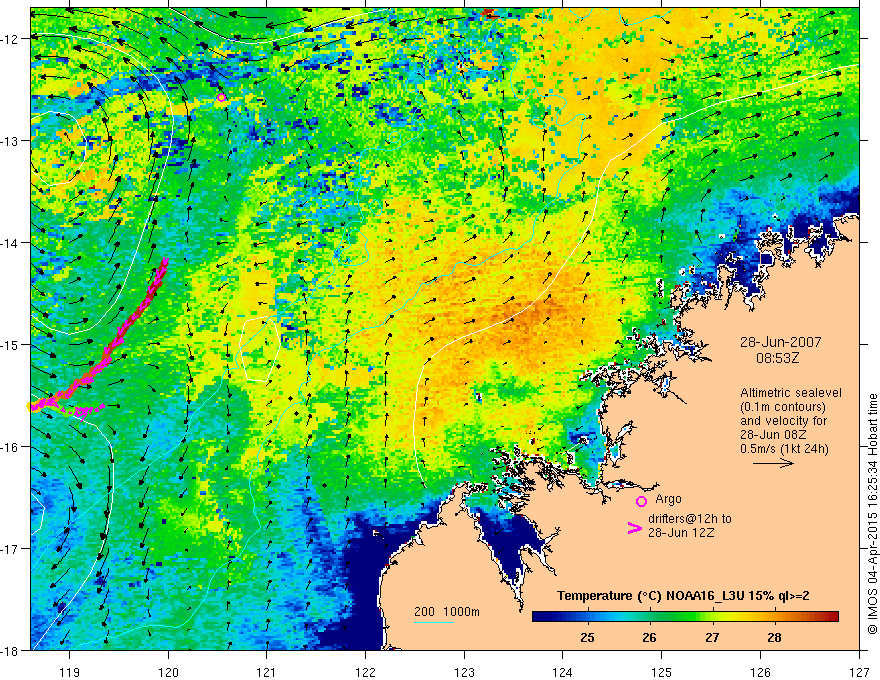
Task: Click the temperature color bar
Action: 685,617
